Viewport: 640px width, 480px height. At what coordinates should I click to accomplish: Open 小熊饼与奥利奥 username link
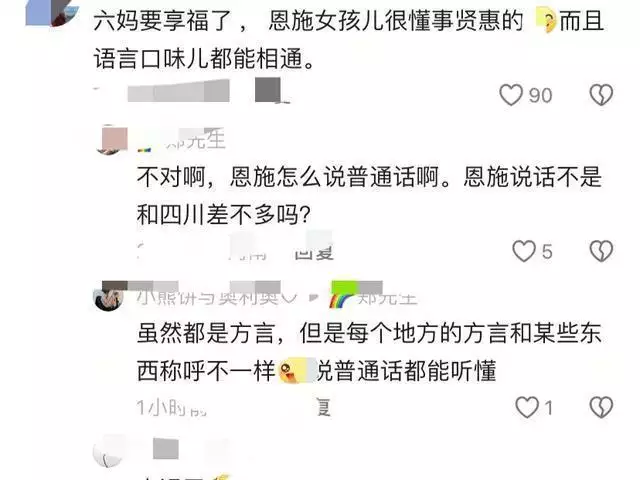coord(217,298)
